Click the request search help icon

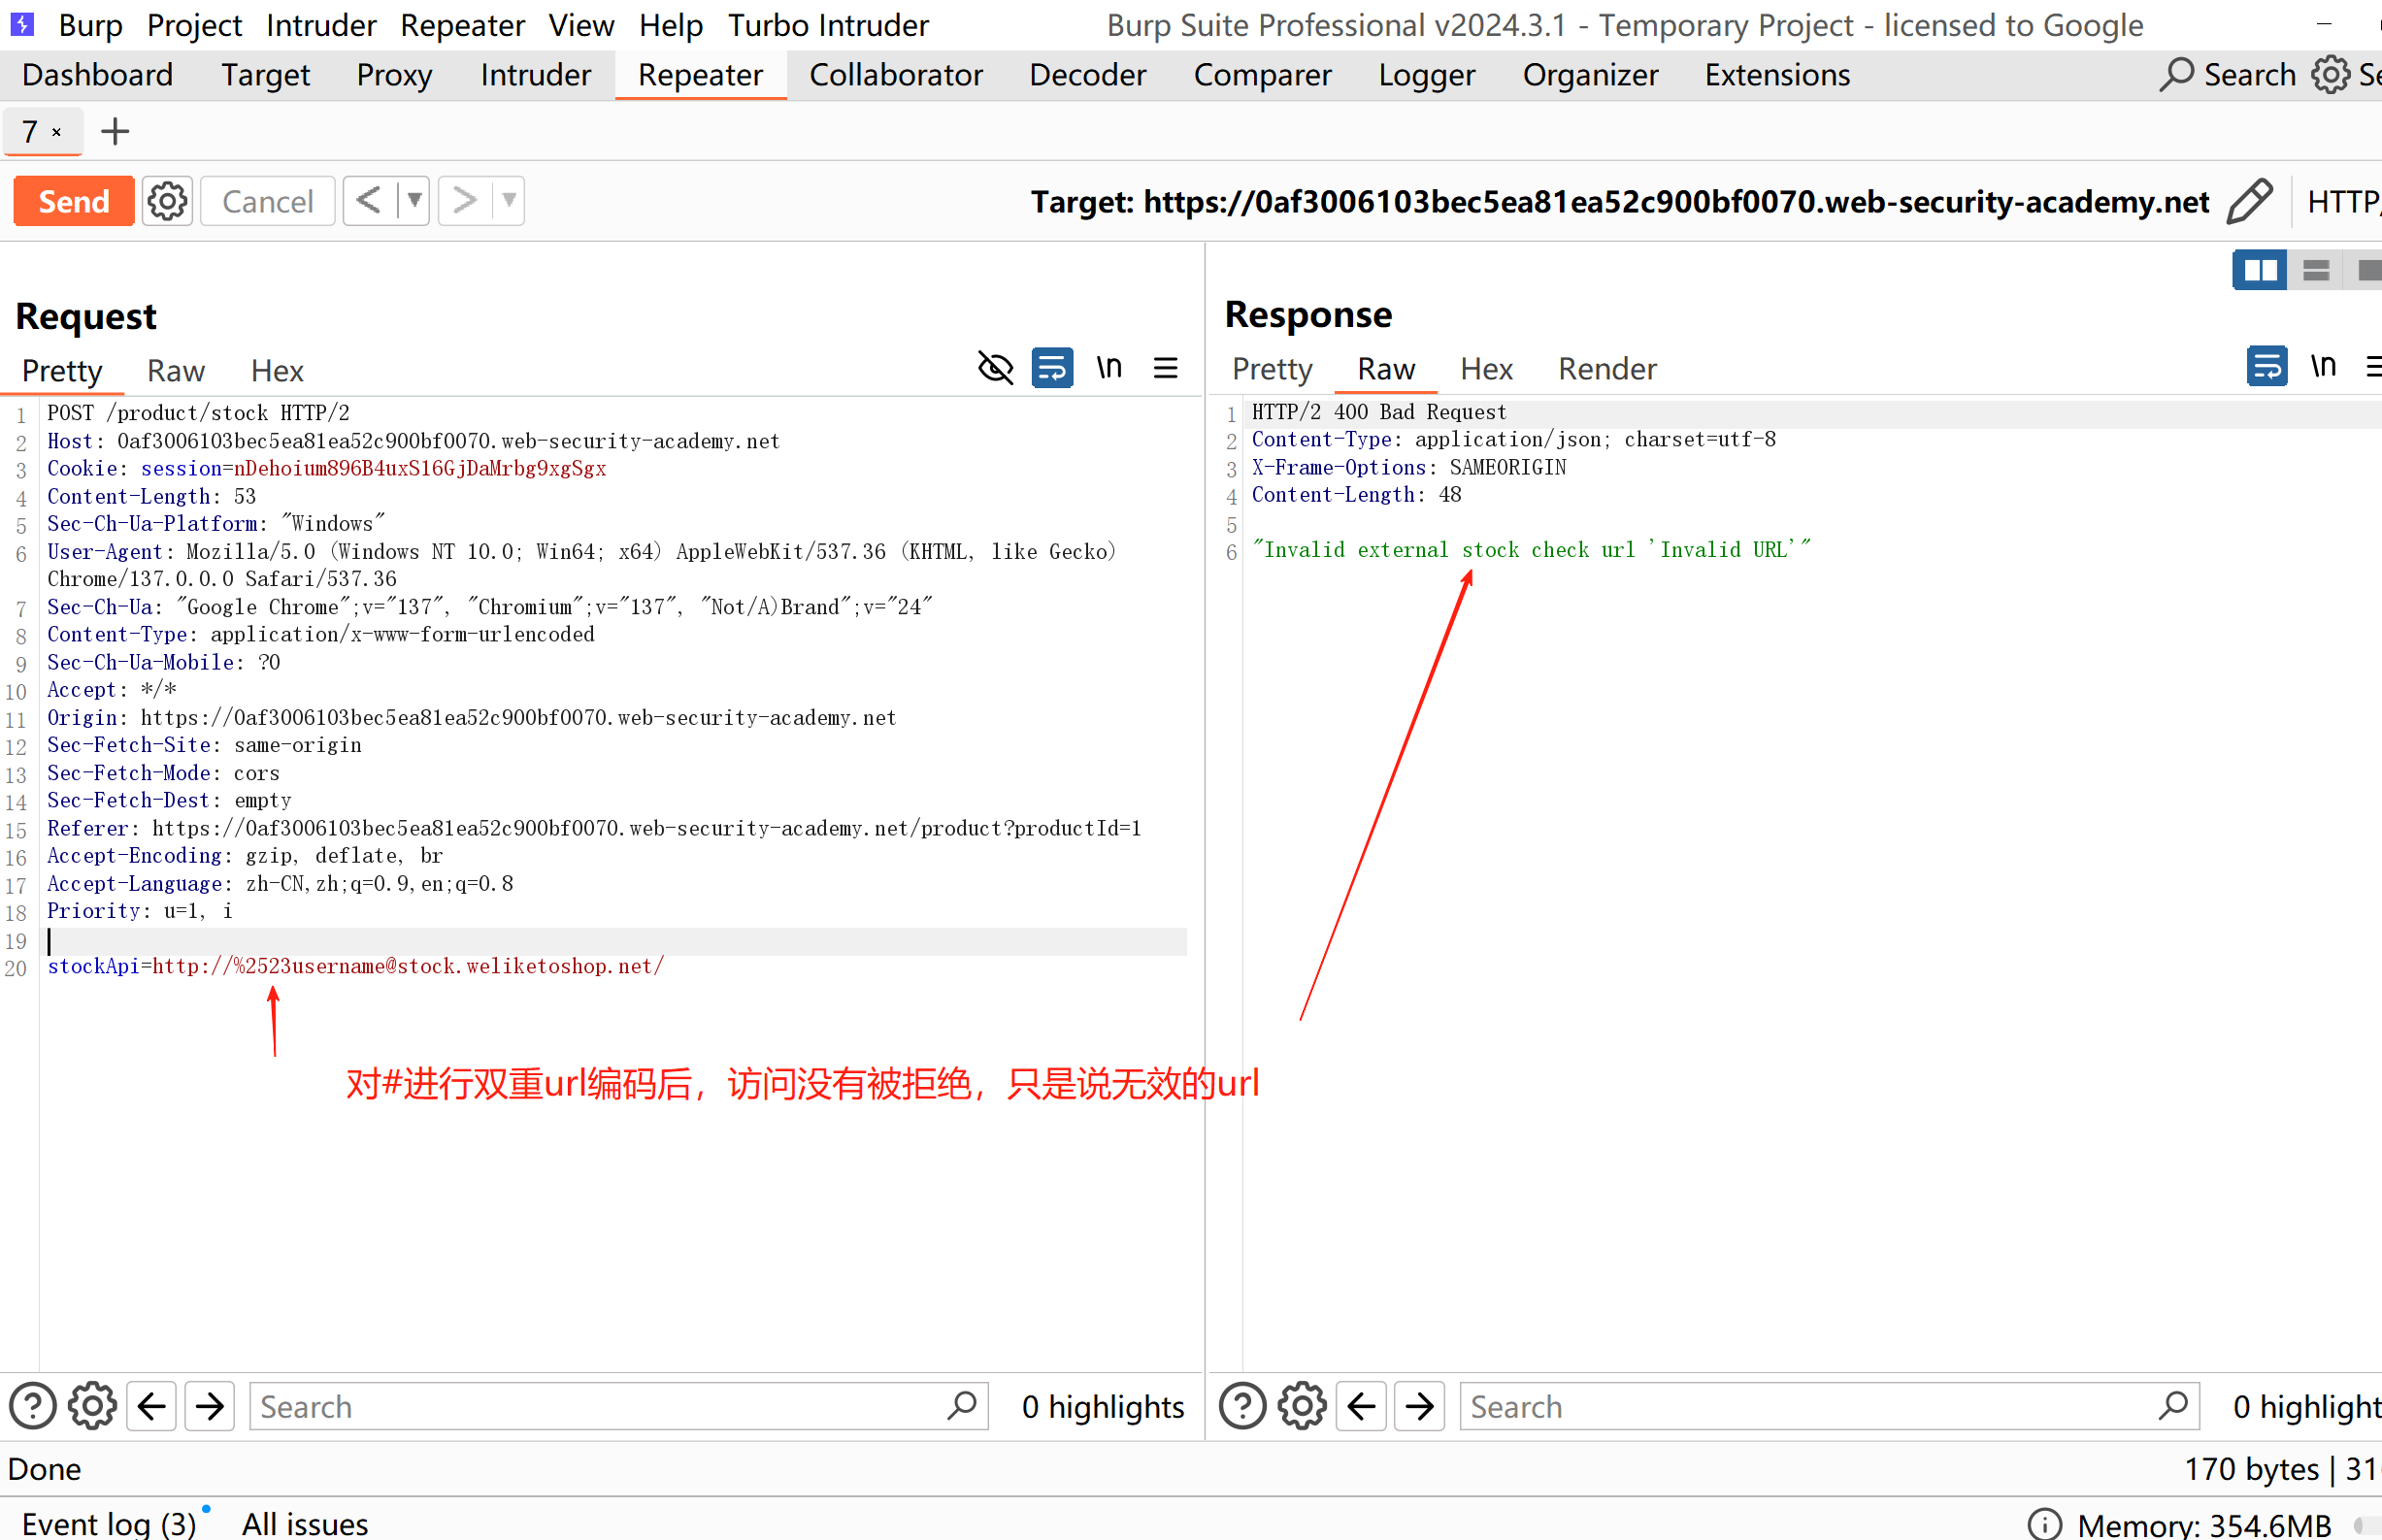pos(32,1406)
